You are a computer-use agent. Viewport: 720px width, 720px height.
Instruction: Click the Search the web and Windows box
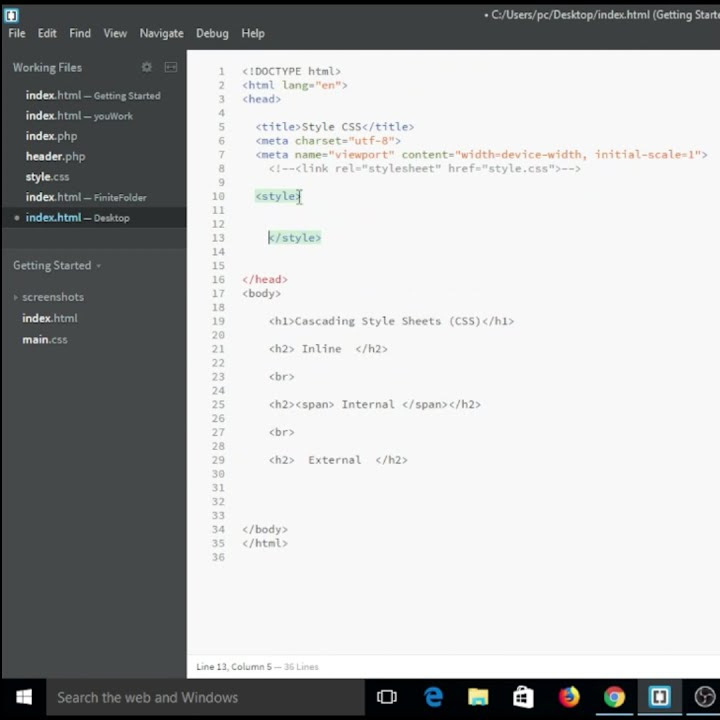205,697
